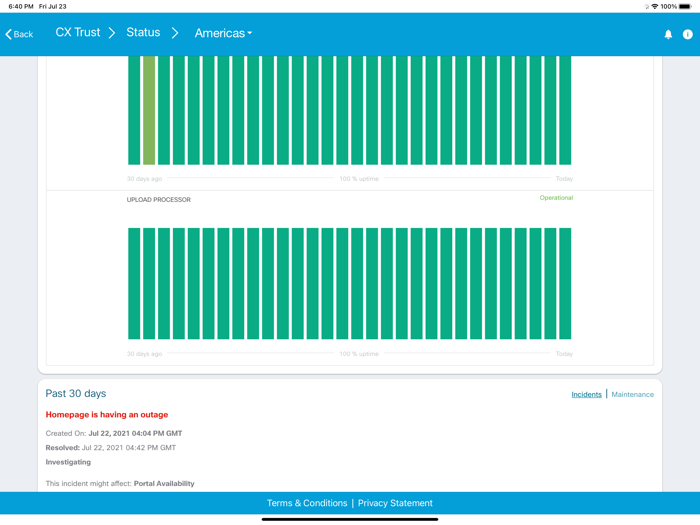Click the battery icon in the status bar
Image resolution: width=700 pixels, height=525 pixels.
[685, 7]
